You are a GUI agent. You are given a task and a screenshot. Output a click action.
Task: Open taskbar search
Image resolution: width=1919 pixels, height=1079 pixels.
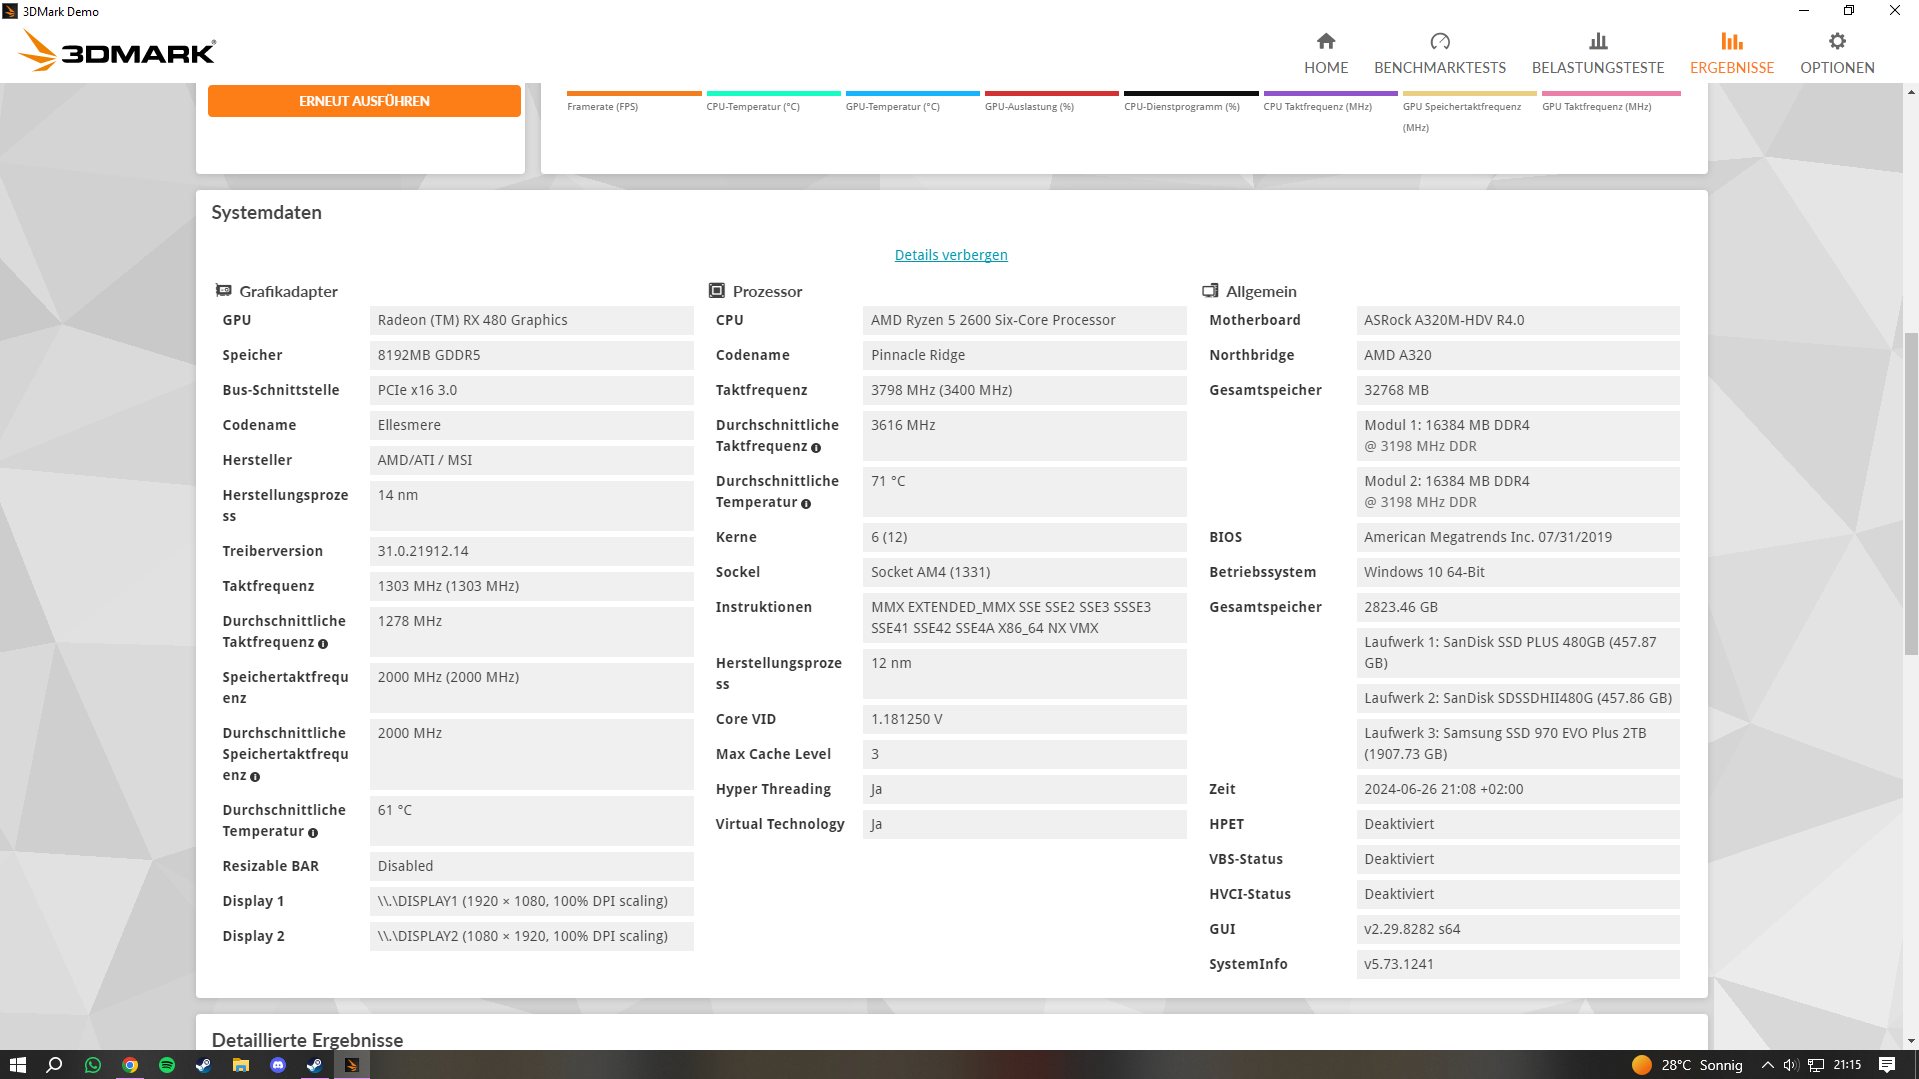[54, 1065]
